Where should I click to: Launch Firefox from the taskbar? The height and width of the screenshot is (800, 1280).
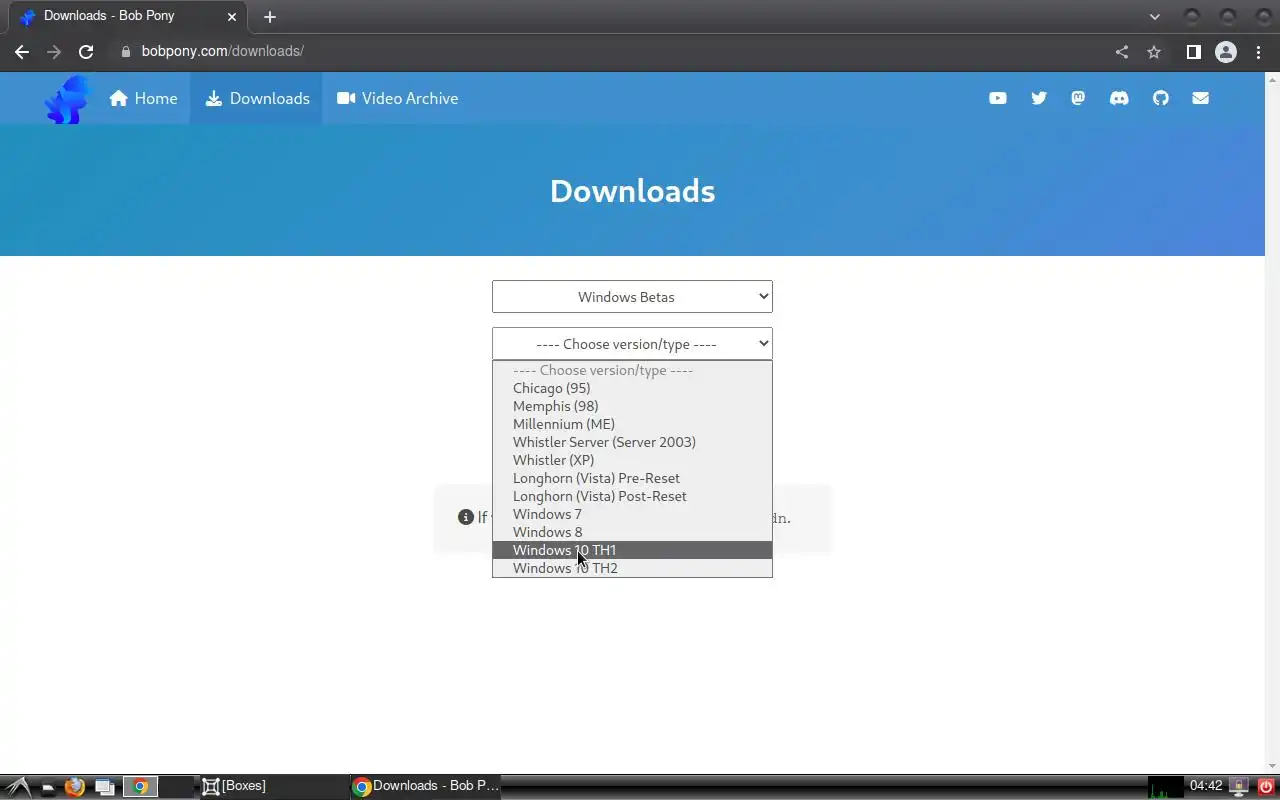click(74, 787)
